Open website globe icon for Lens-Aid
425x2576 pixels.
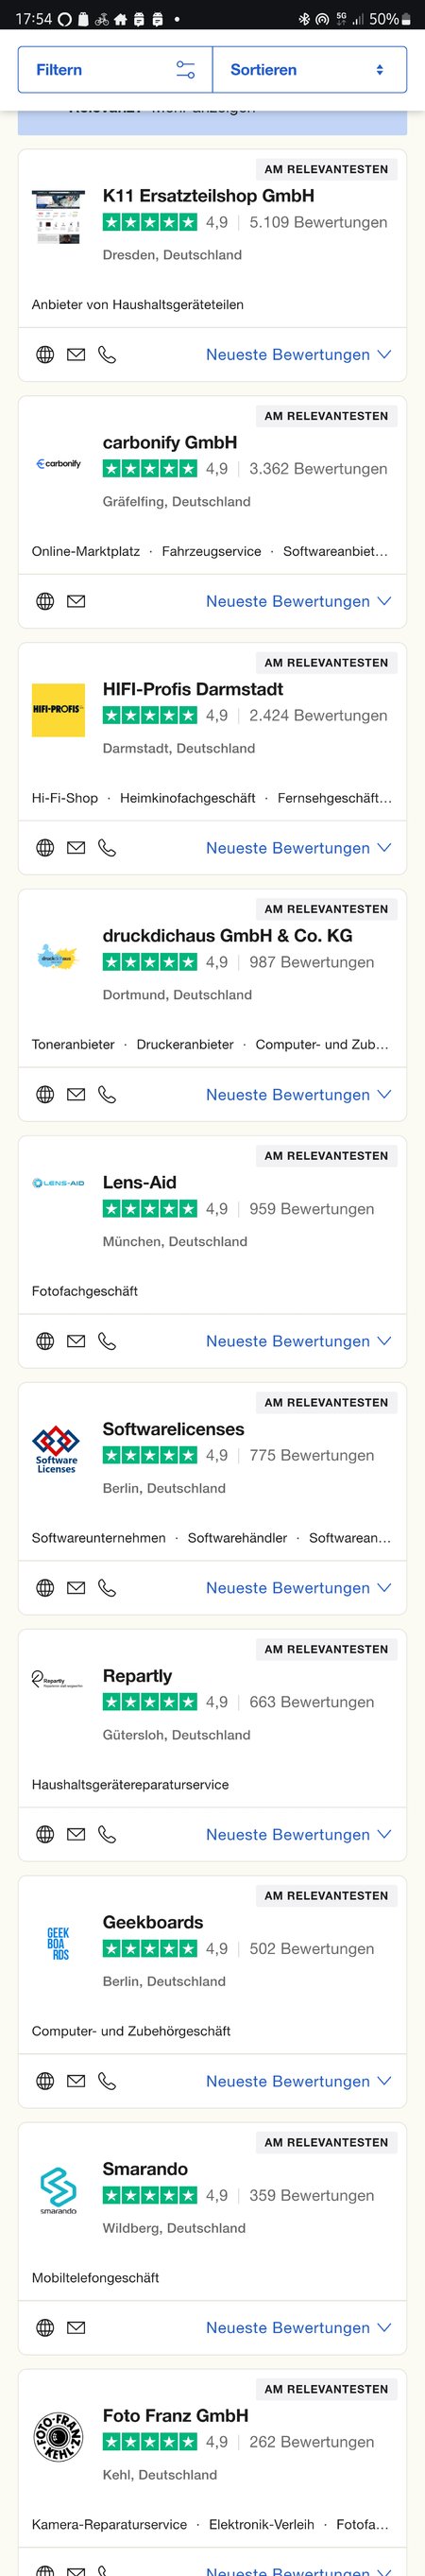coord(45,1341)
